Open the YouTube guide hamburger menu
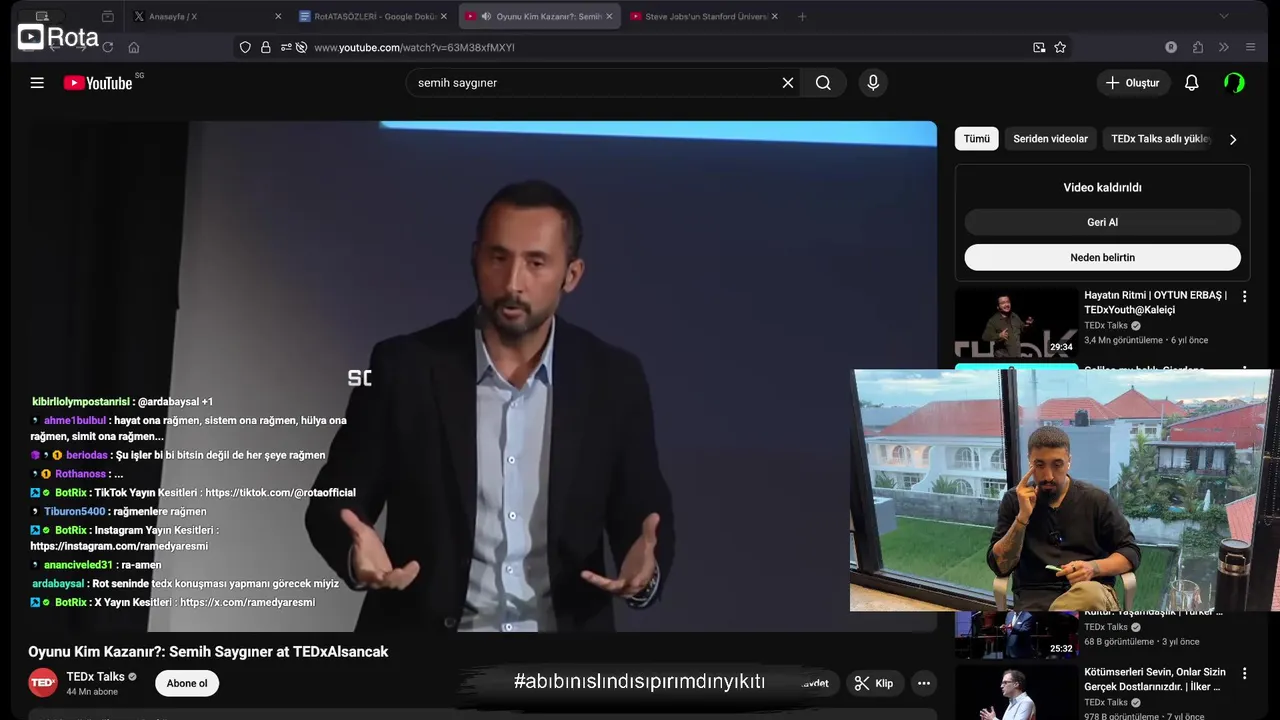Image resolution: width=1280 pixels, height=720 pixels. tap(37, 83)
